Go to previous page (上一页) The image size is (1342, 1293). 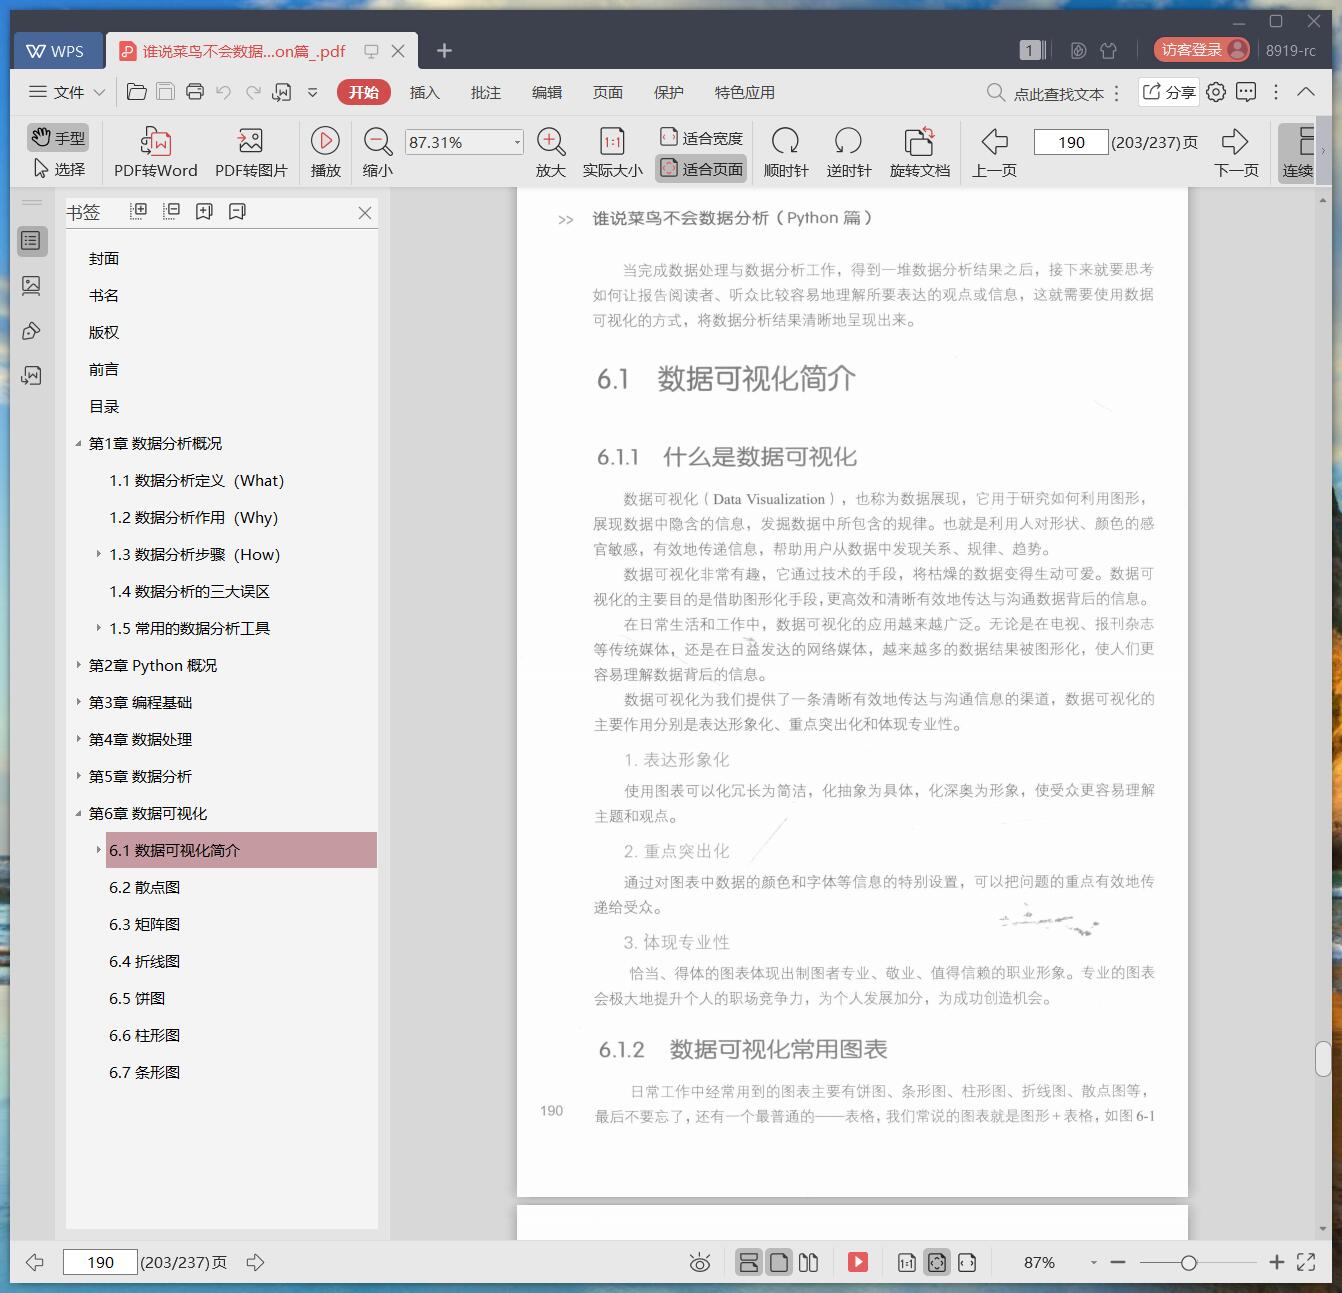(994, 152)
